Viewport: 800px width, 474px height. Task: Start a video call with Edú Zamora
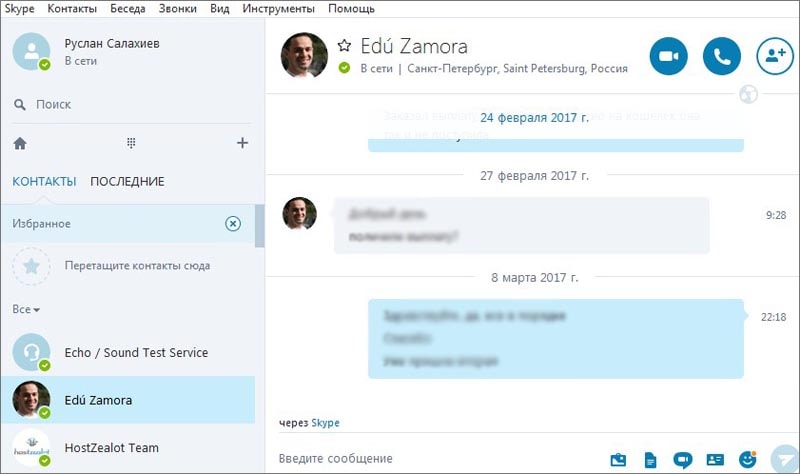pyautogui.click(x=668, y=56)
